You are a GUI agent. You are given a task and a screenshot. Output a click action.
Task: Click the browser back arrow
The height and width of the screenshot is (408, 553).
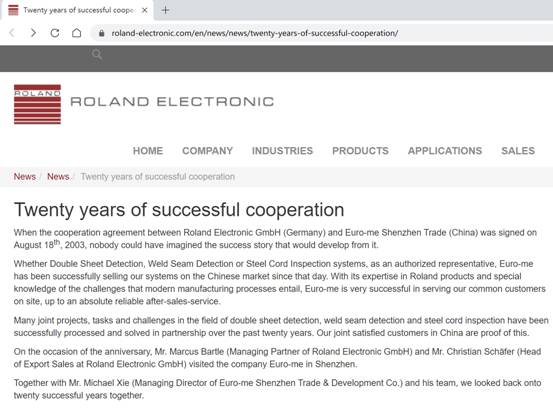coord(12,33)
